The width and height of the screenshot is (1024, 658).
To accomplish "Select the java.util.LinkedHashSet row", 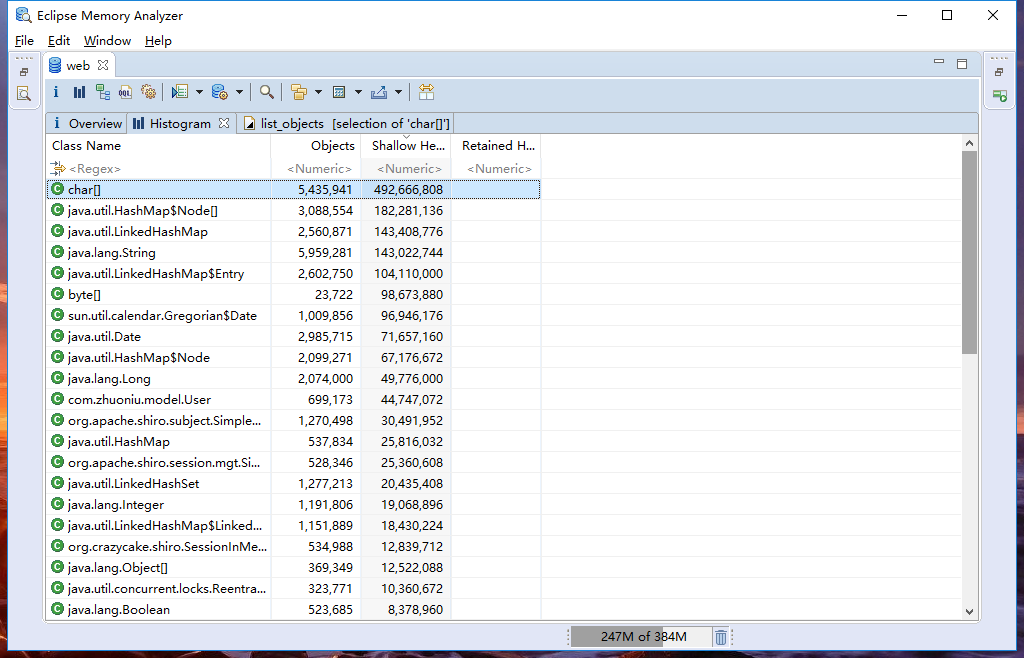I will click(293, 484).
